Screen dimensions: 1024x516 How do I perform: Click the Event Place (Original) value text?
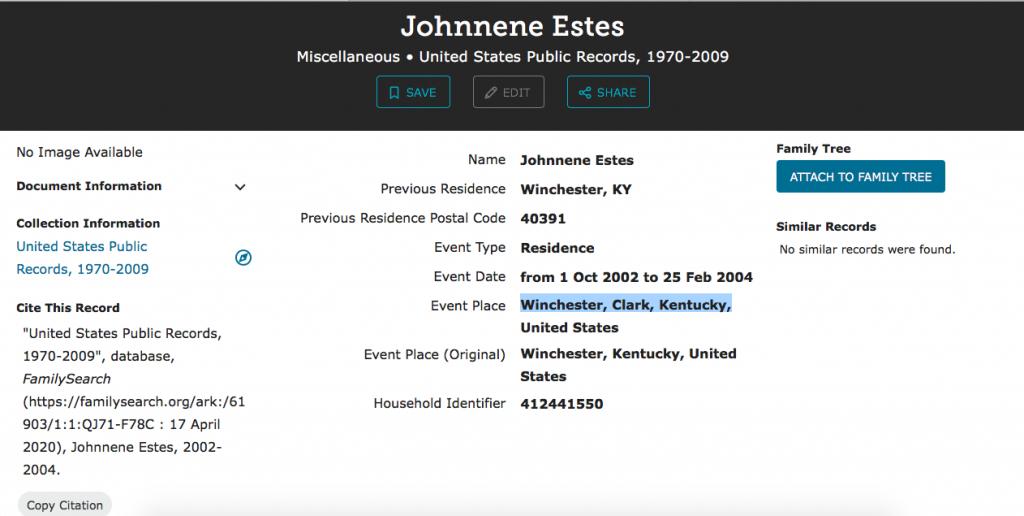tap(628, 365)
